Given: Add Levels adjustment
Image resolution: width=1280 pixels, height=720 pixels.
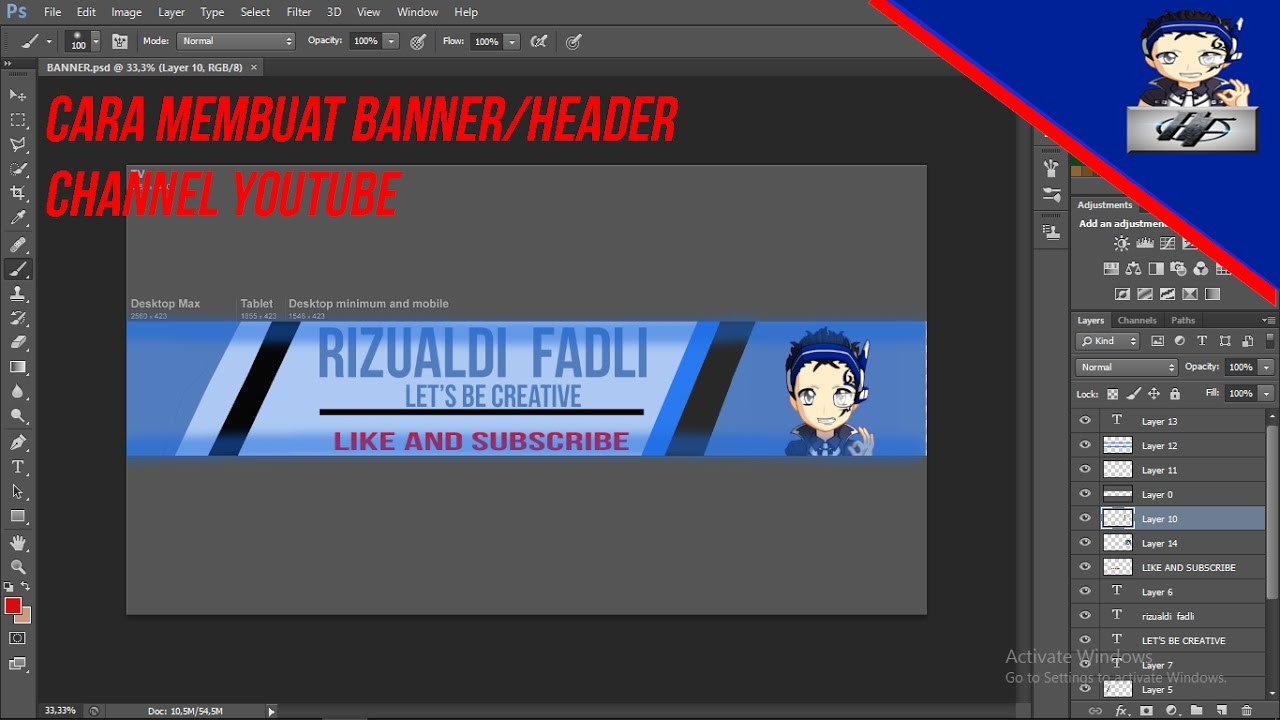Looking at the screenshot, I should click(1144, 243).
